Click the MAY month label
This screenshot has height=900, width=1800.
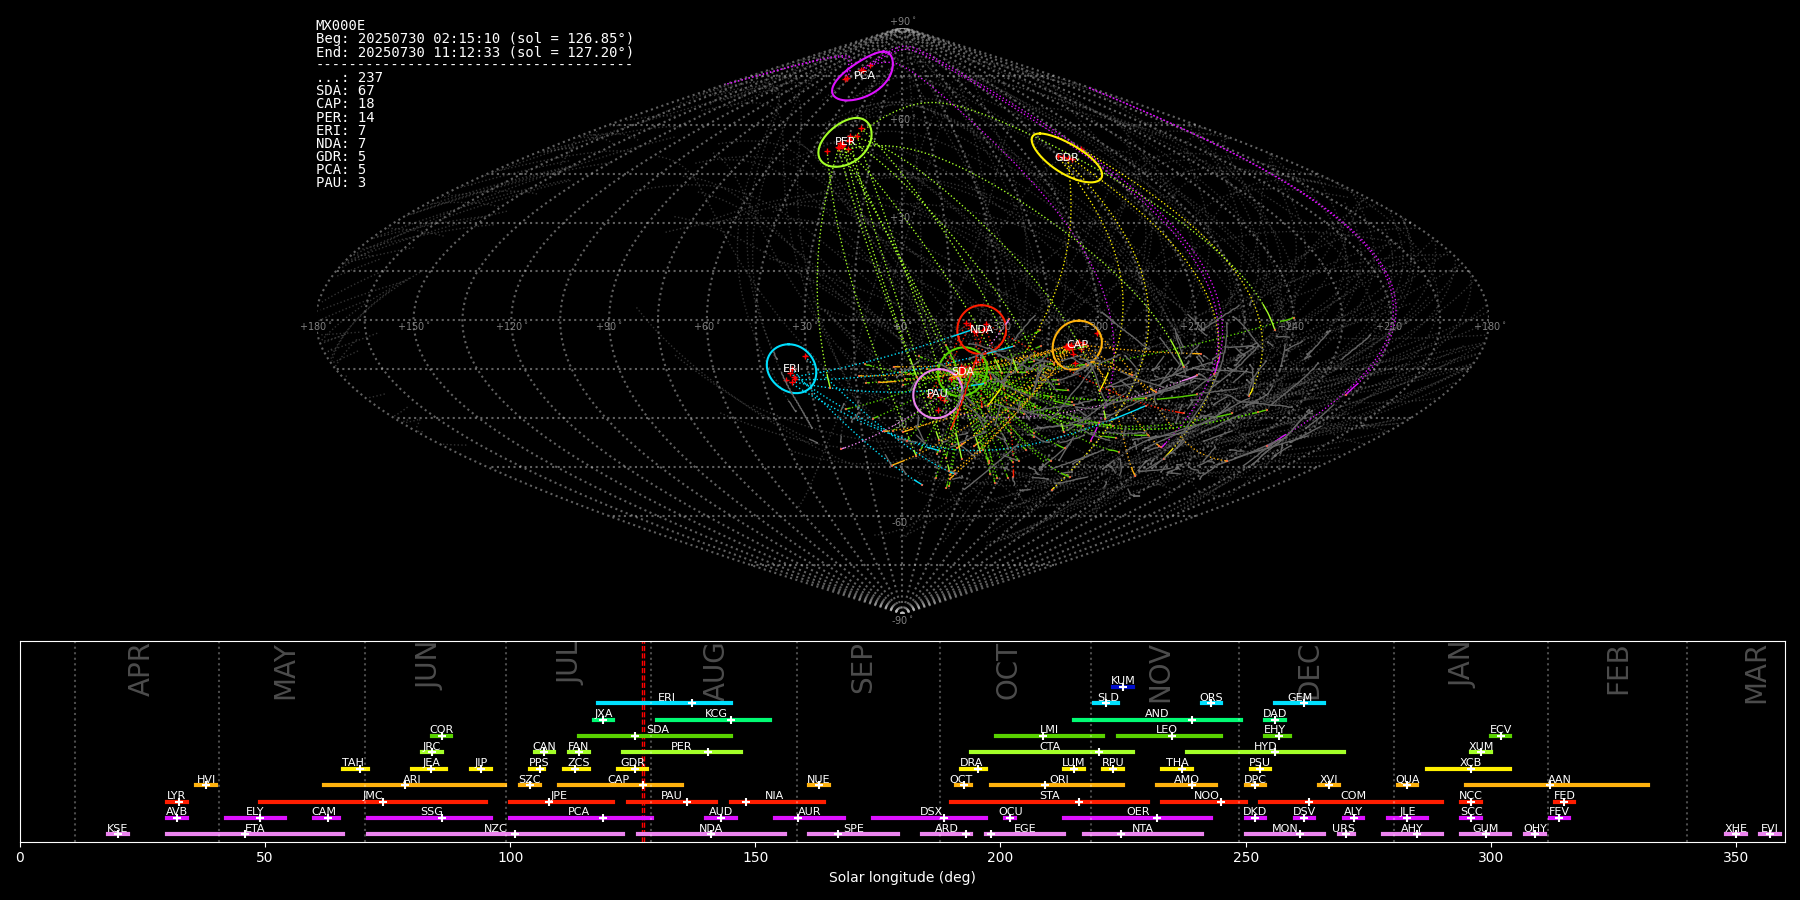tap(285, 673)
